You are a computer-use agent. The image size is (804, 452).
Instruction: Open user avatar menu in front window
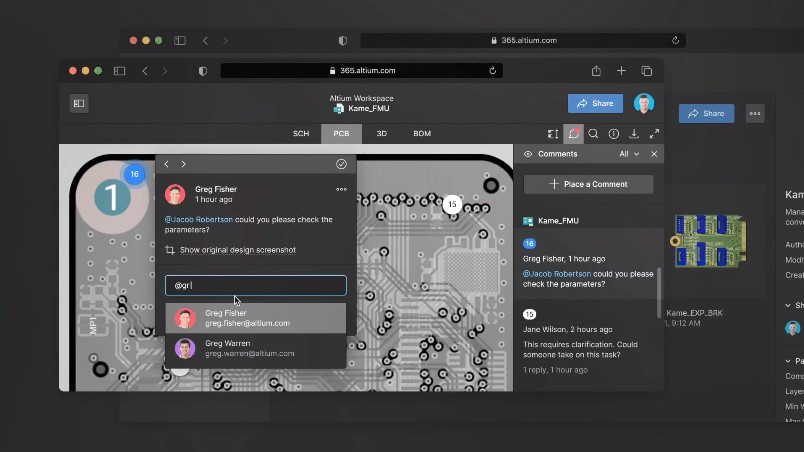pyautogui.click(x=644, y=104)
